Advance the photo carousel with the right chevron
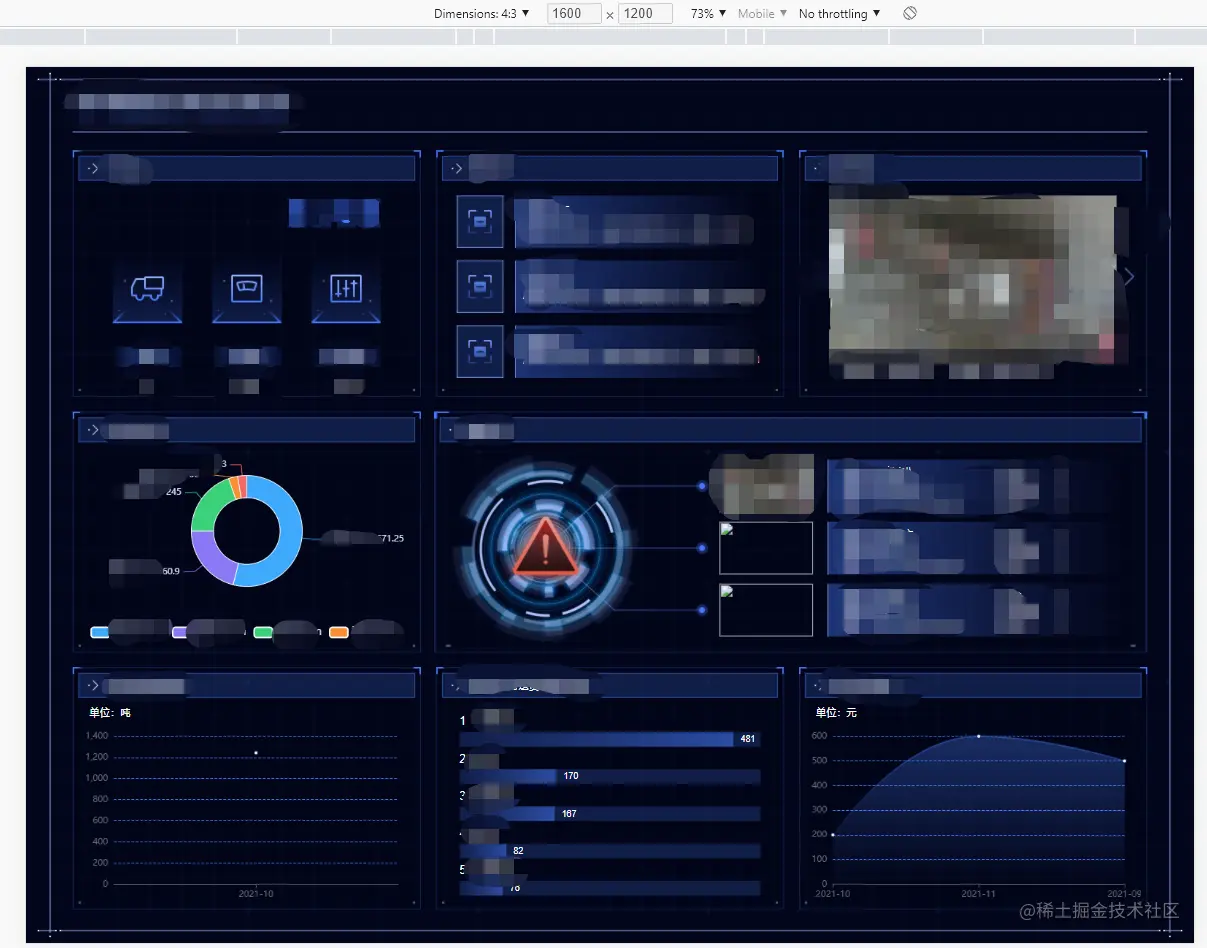 click(1129, 277)
